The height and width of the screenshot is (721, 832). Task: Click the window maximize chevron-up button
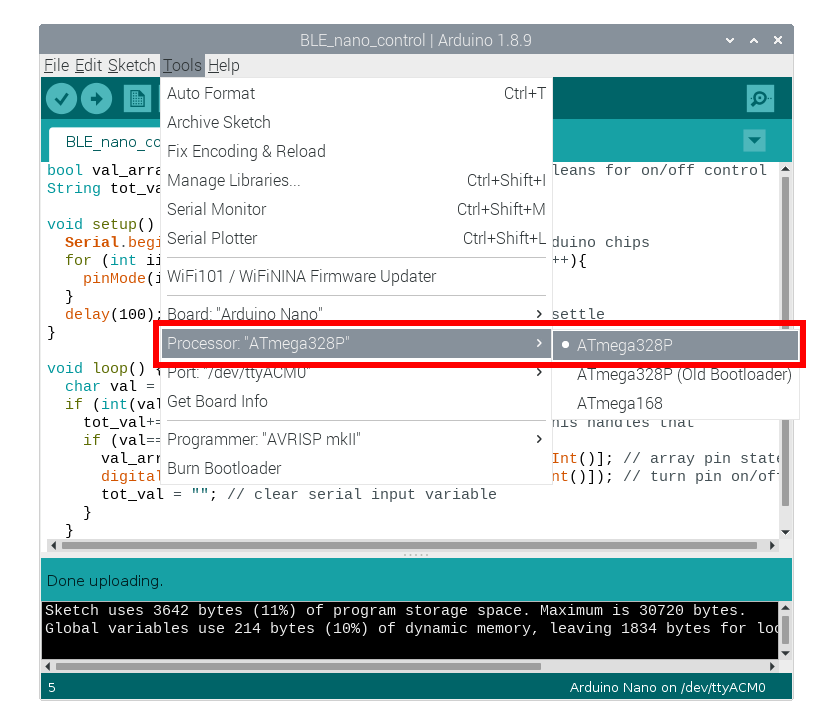coord(754,40)
